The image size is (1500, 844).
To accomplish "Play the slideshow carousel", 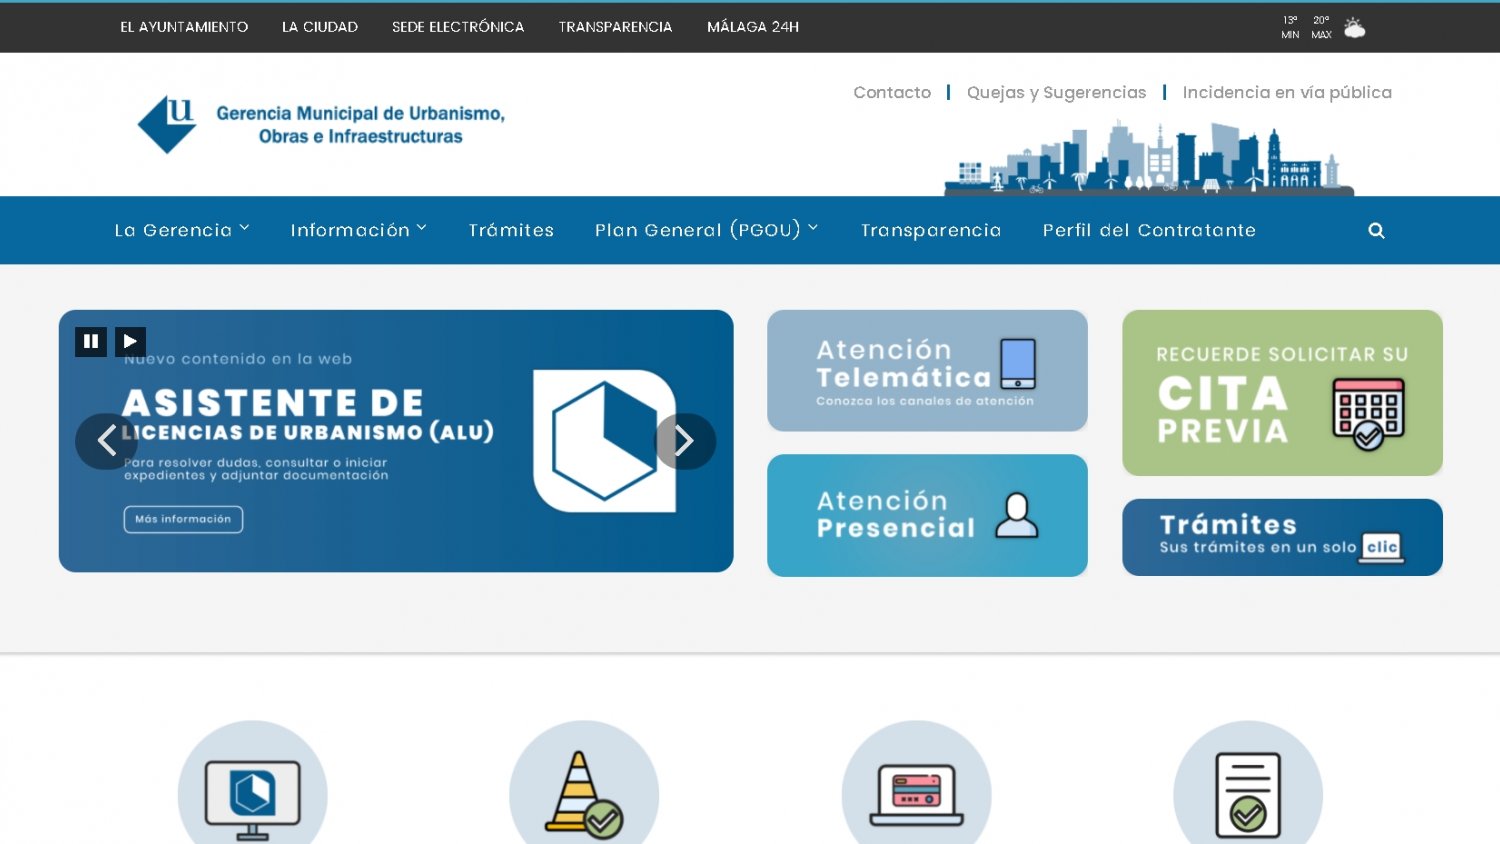I will [130, 341].
